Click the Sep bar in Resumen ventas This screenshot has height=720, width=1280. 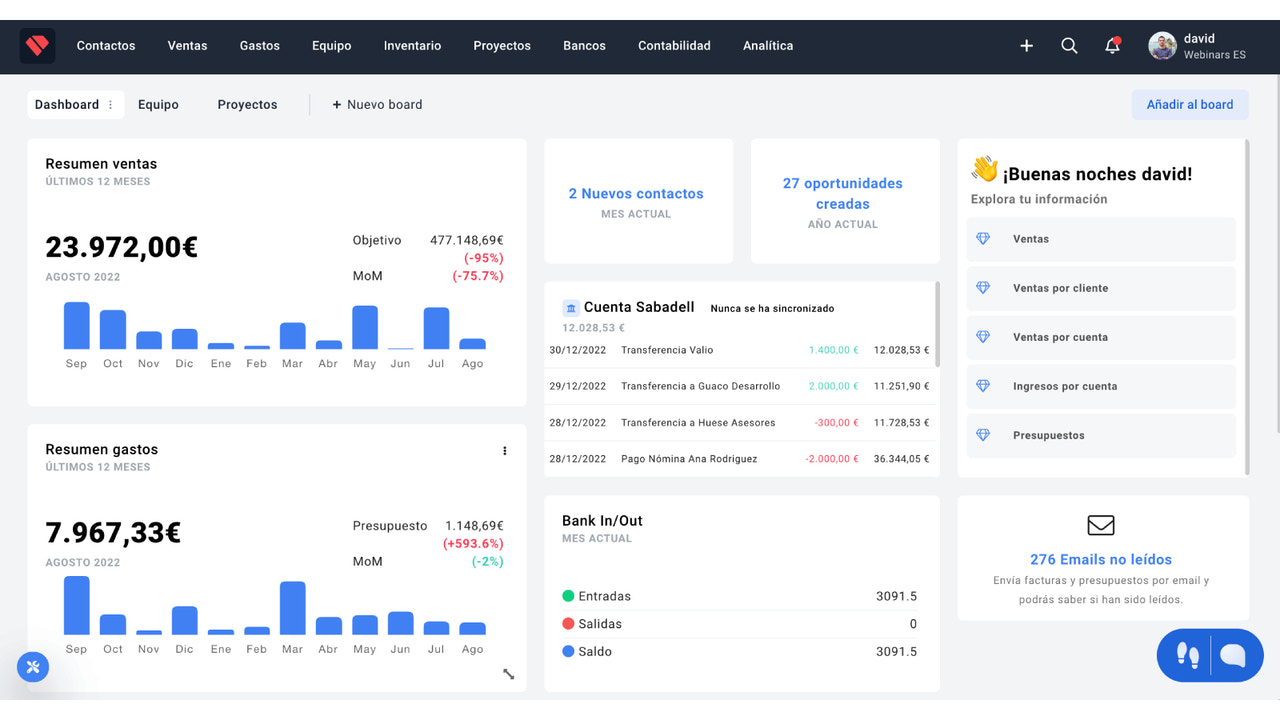click(77, 326)
